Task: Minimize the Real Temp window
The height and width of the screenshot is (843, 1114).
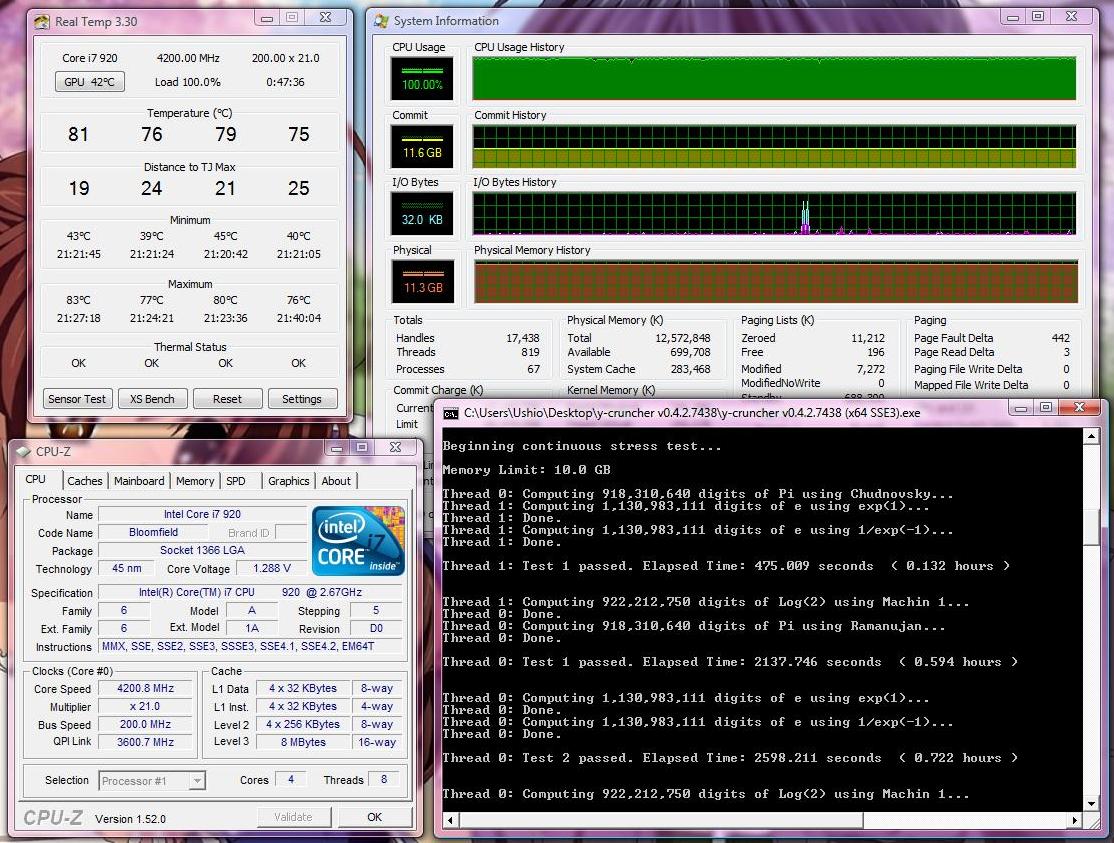Action: pyautogui.click(x=267, y=18)
